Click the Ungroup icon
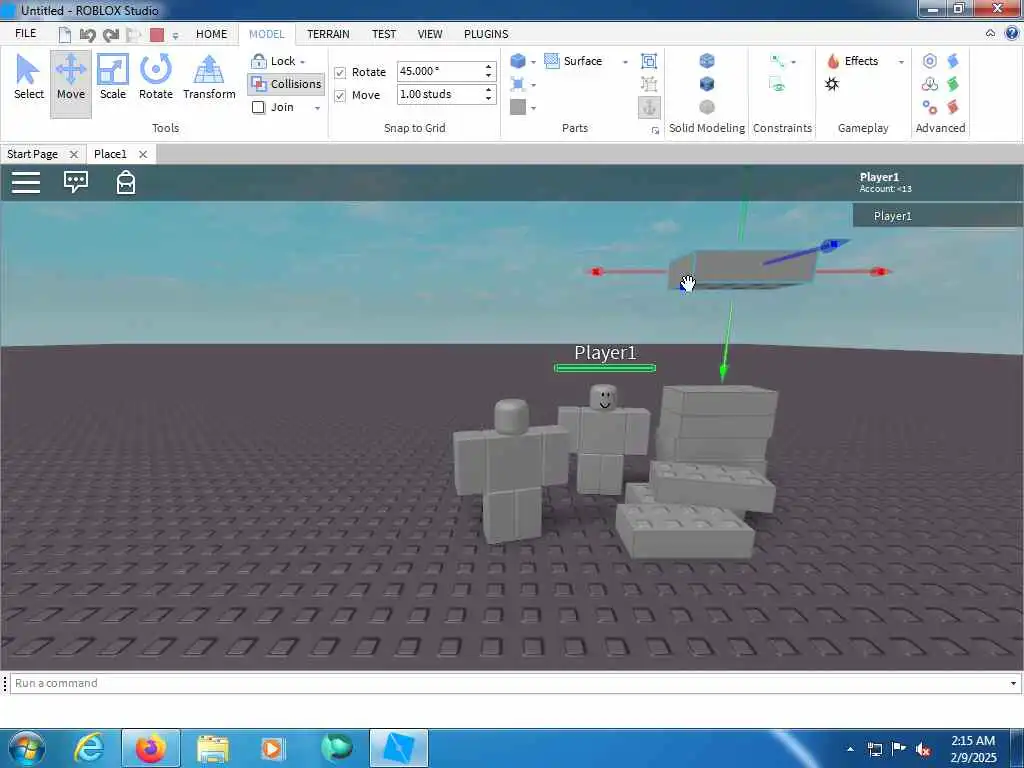The width and height of the screenshot is (1024, 768). click(x=648, y=84)
